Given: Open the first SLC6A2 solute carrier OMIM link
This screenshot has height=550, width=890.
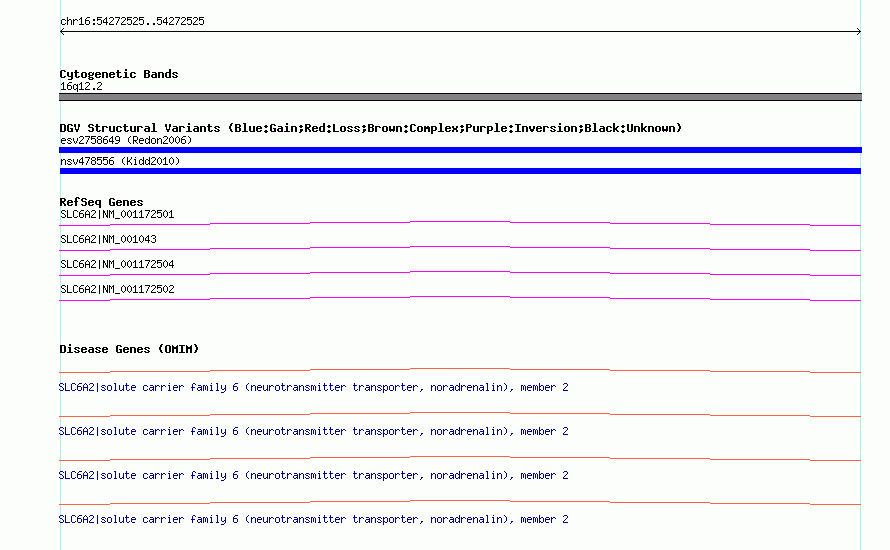Looking at the screenshot, I should (x=313, y=388).
